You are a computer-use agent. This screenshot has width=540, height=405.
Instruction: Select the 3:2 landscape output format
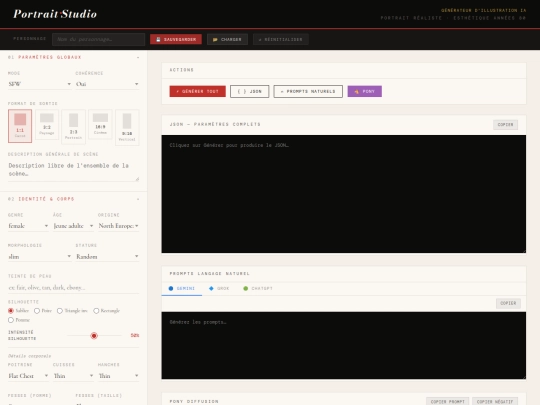(x=47, y=124)
